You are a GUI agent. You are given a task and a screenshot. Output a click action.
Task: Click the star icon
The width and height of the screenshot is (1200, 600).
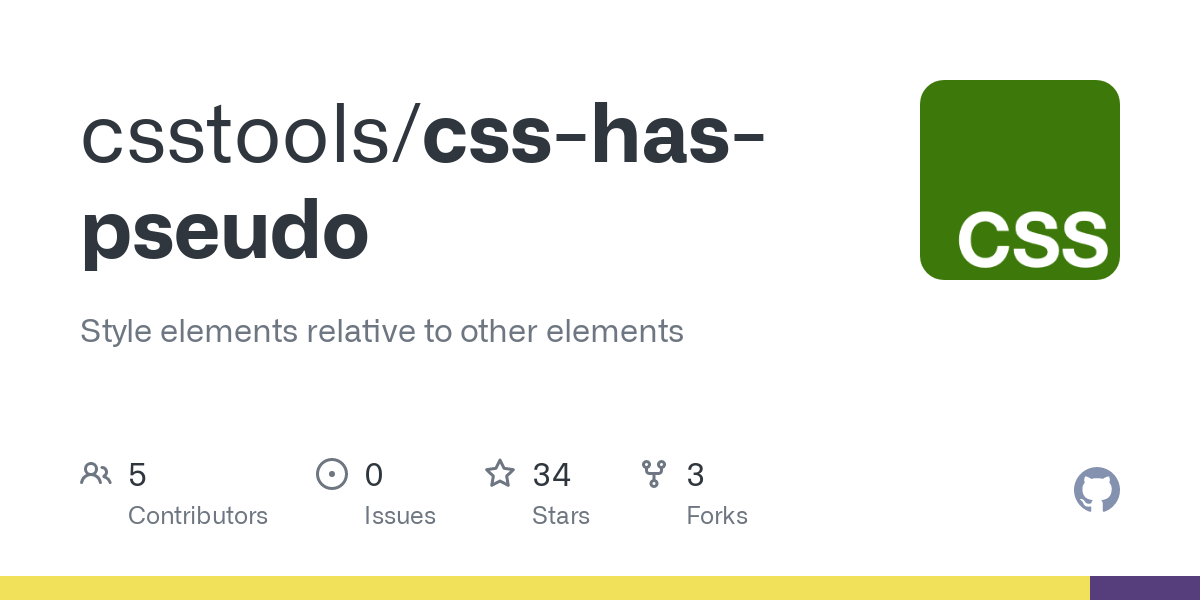(500, 473)
